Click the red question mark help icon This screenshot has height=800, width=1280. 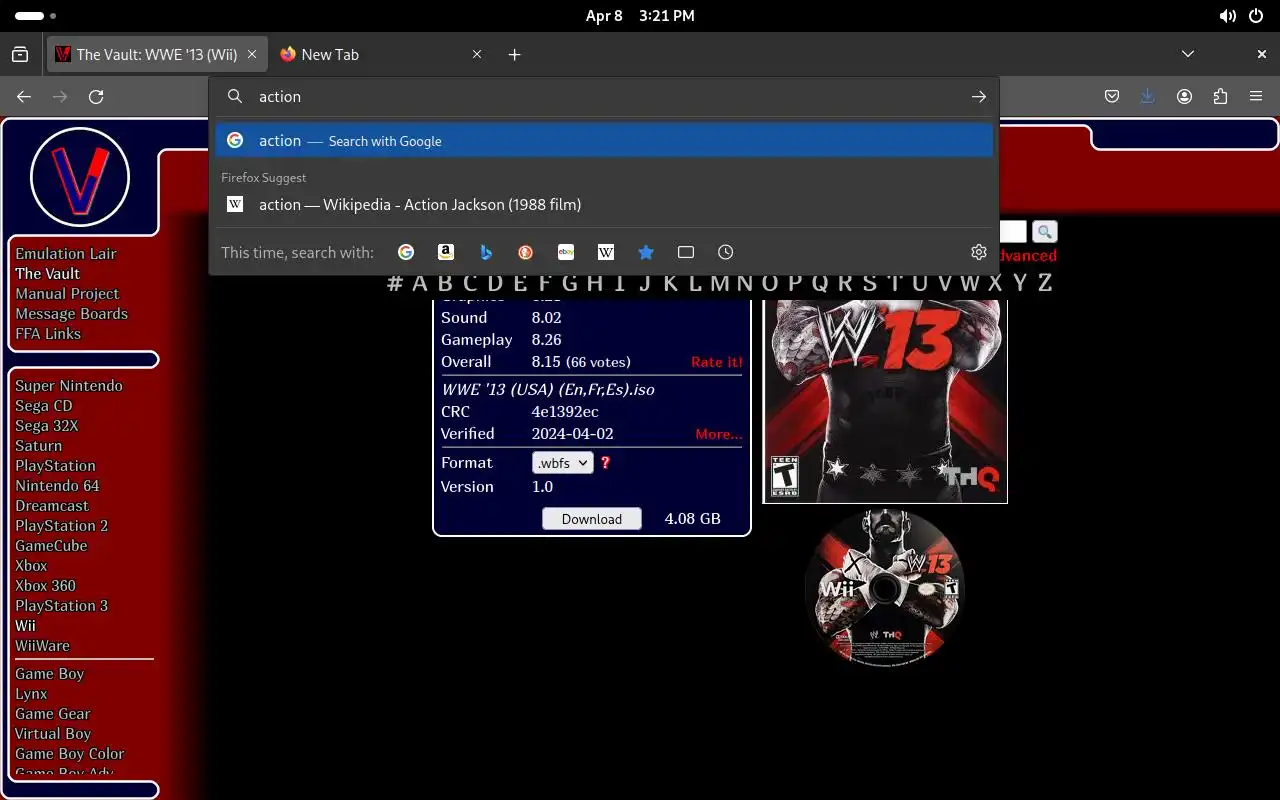605,463
